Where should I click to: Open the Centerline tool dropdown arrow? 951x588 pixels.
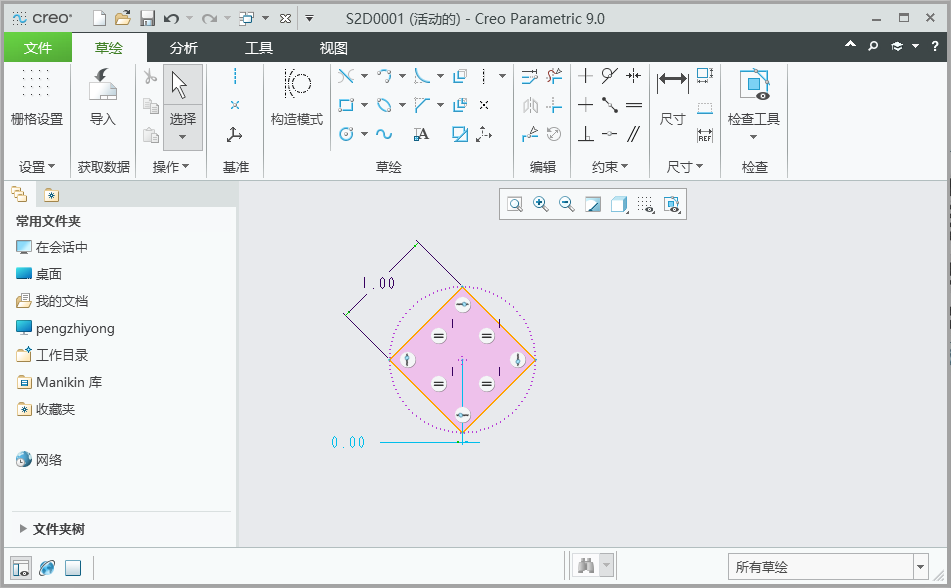pos(503,76)
